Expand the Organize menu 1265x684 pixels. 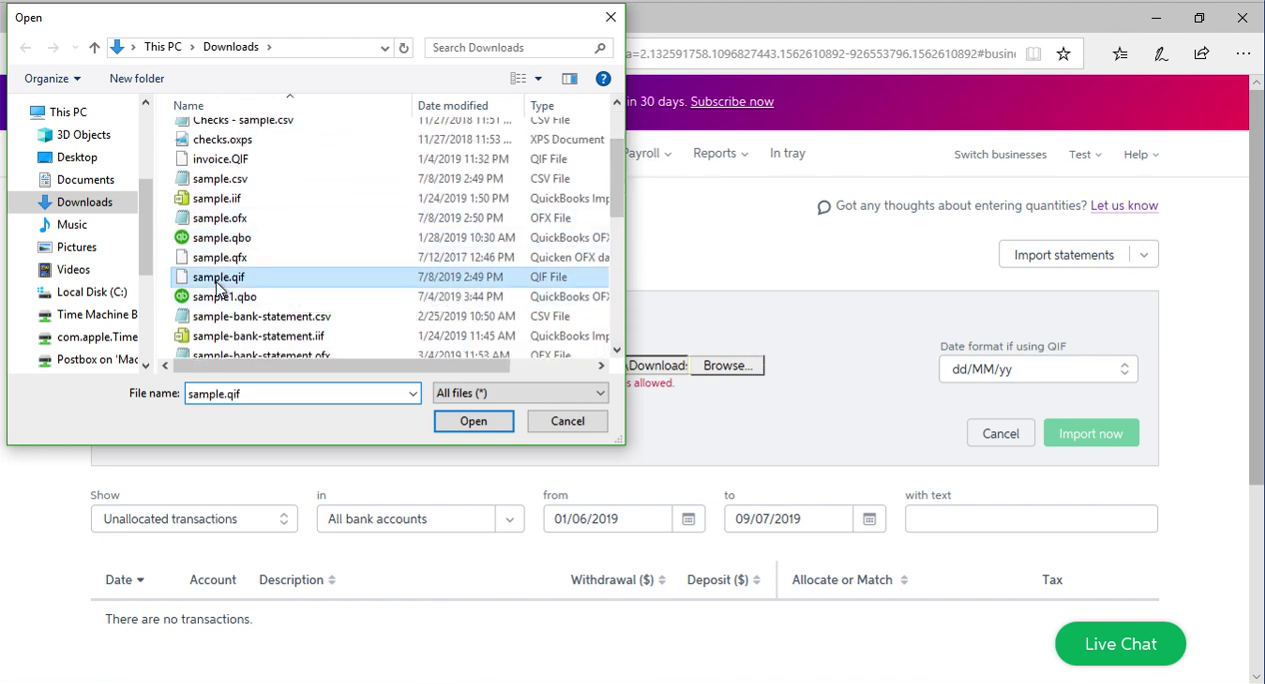pos(53,79)
